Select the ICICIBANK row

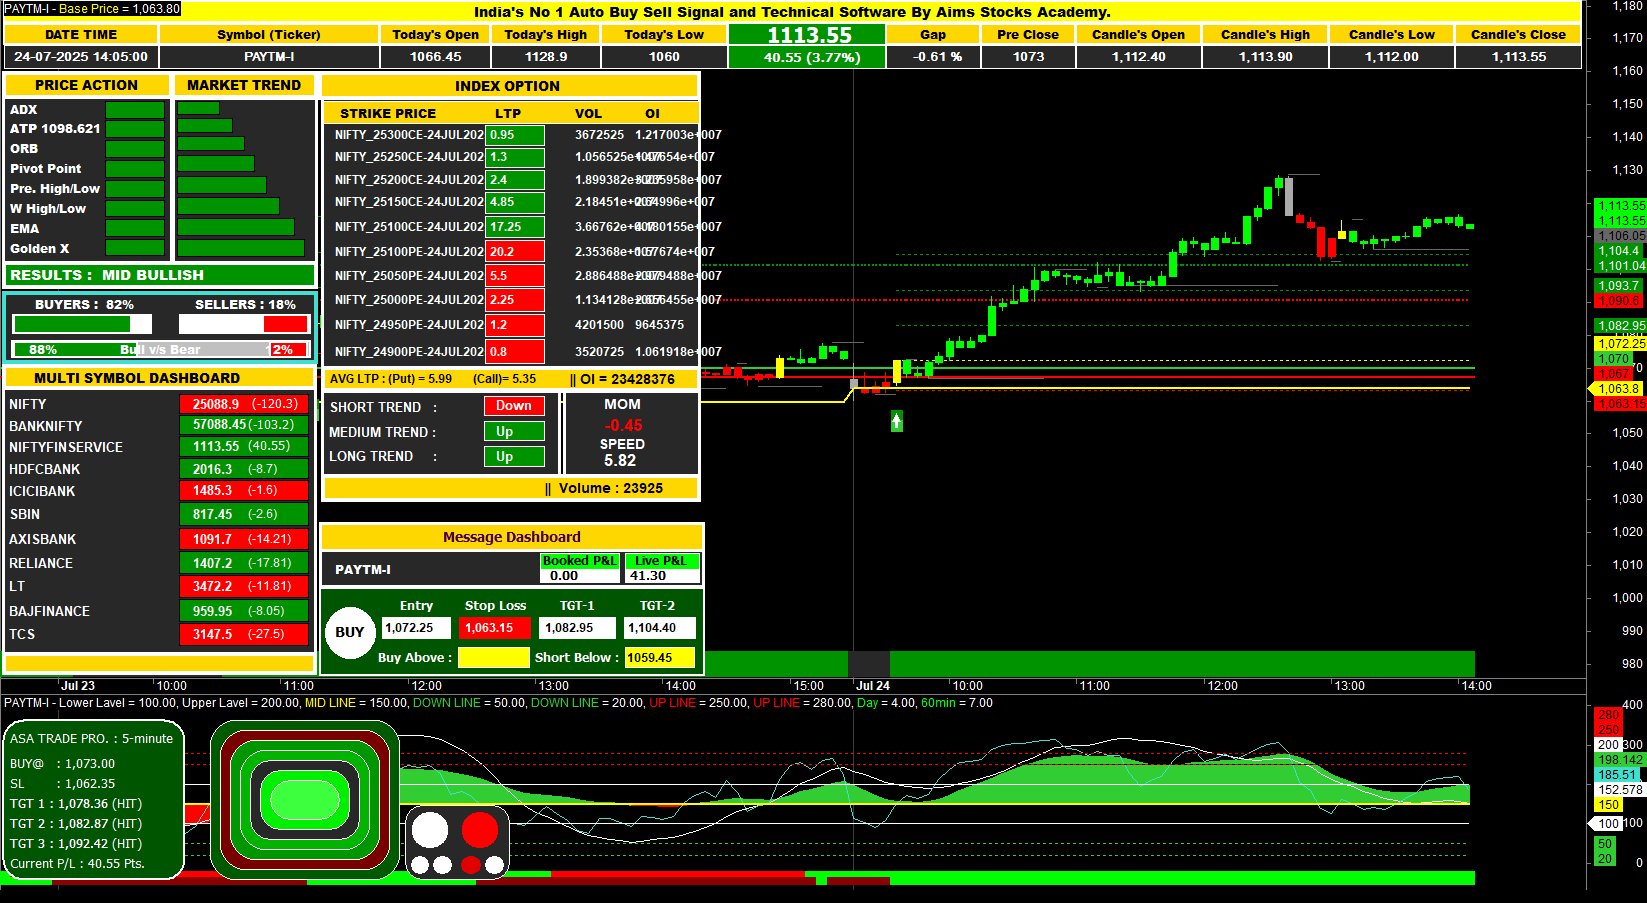click(158, 491)
